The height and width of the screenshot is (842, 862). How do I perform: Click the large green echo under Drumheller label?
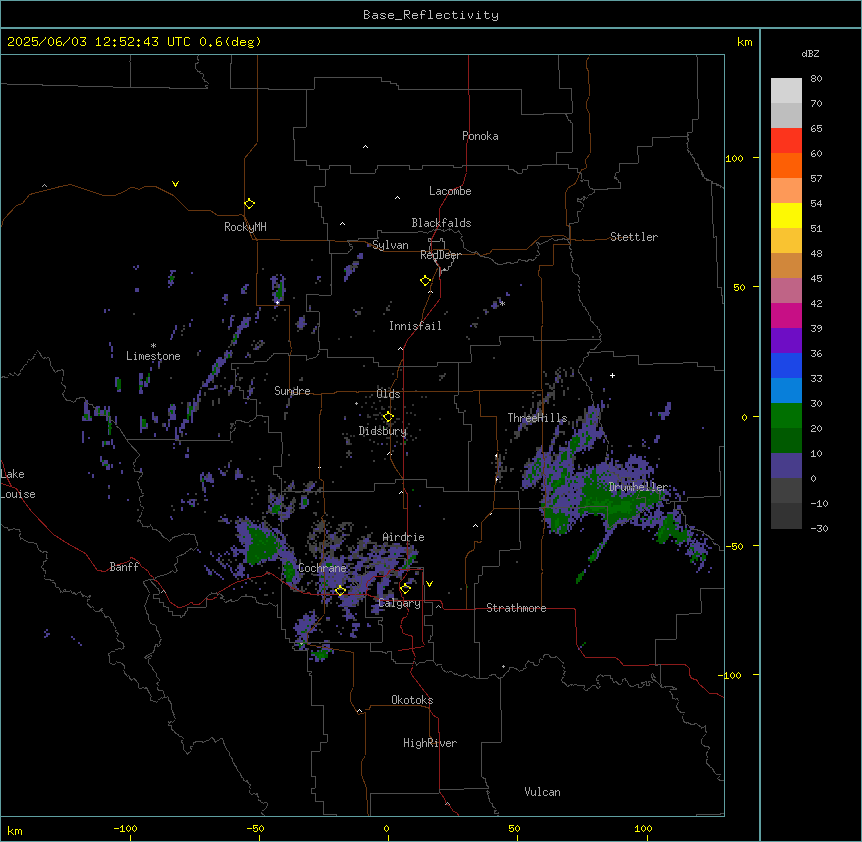tap(618, 500)
